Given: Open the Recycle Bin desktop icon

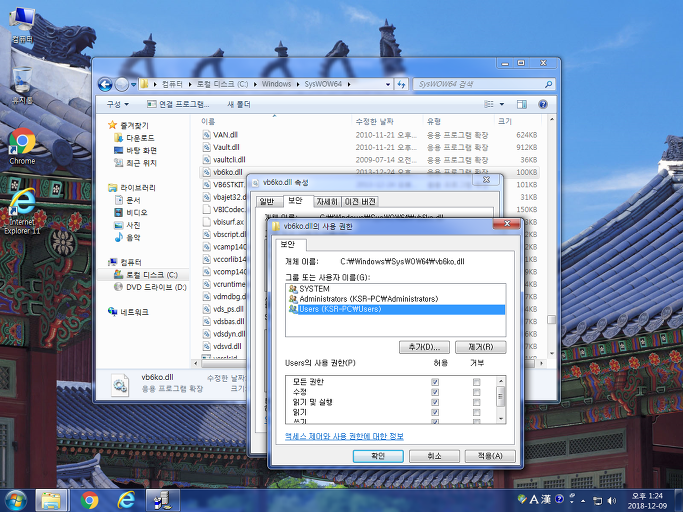Looking at the screenshot, I should [22, 85].
